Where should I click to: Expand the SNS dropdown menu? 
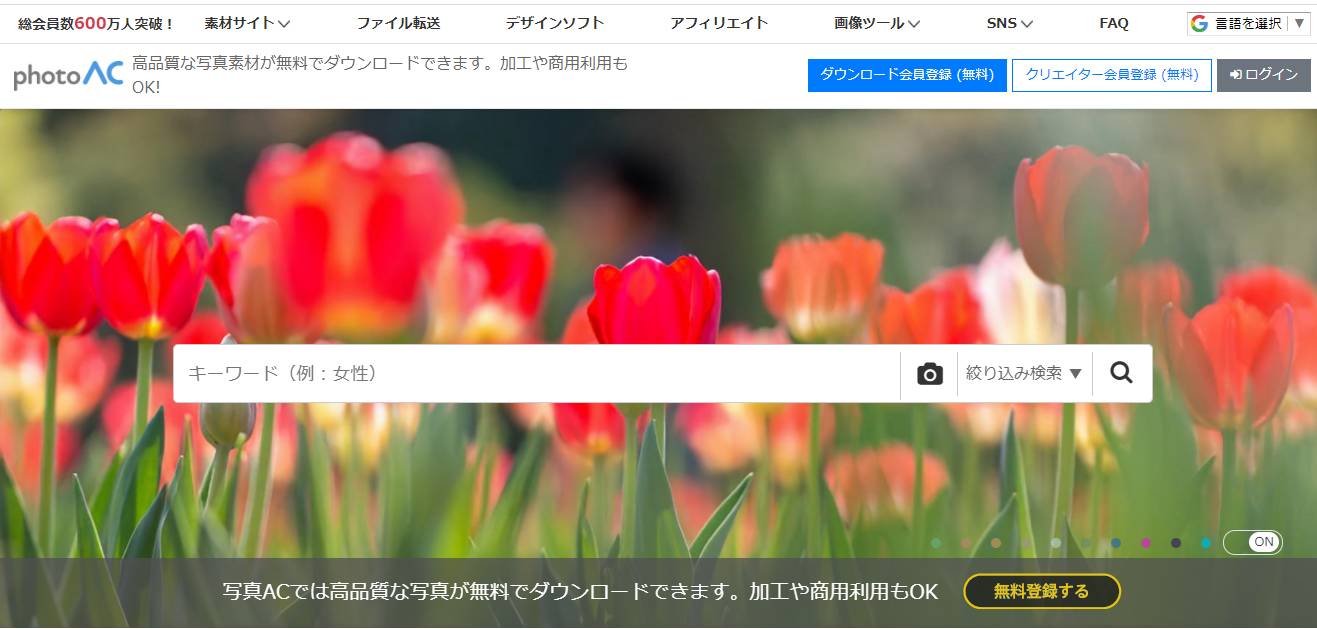1009,23
